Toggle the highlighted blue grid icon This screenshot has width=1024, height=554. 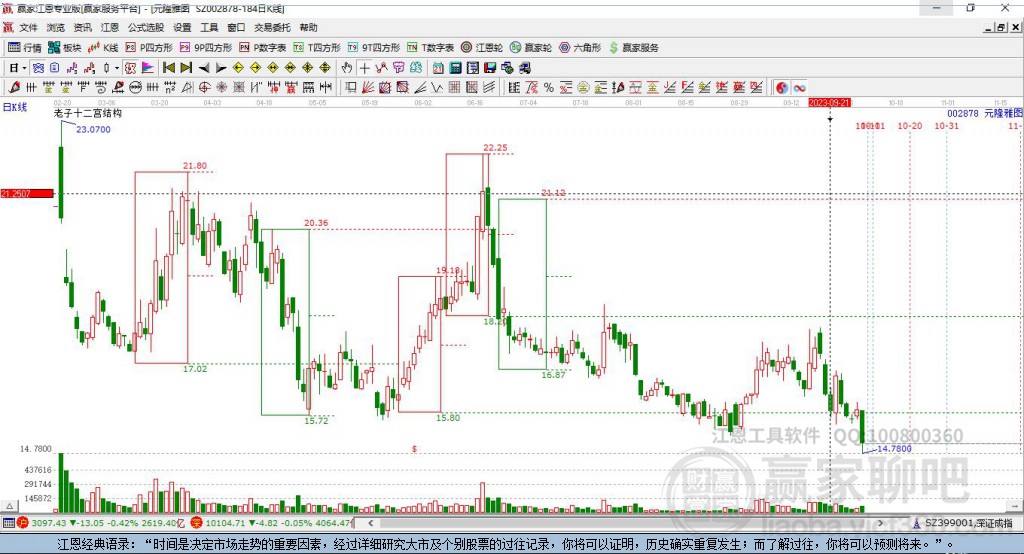pos(39,68)
